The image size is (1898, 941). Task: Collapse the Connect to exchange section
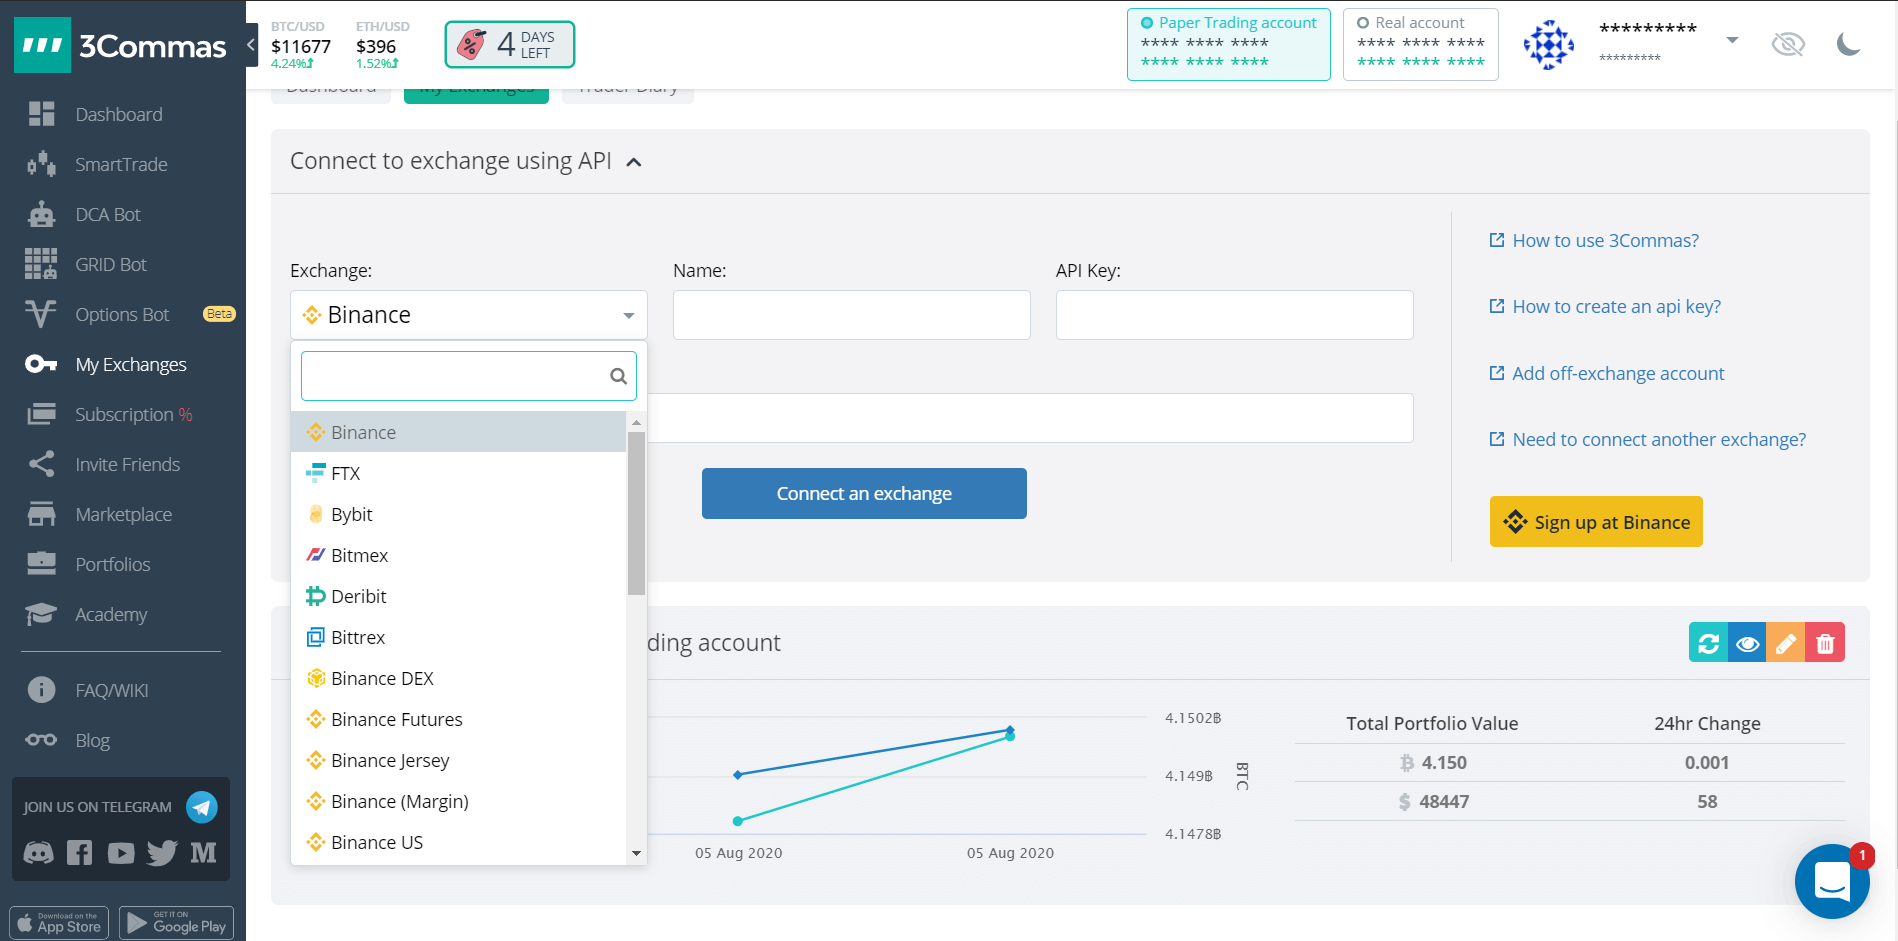click(x=634, y=162)
